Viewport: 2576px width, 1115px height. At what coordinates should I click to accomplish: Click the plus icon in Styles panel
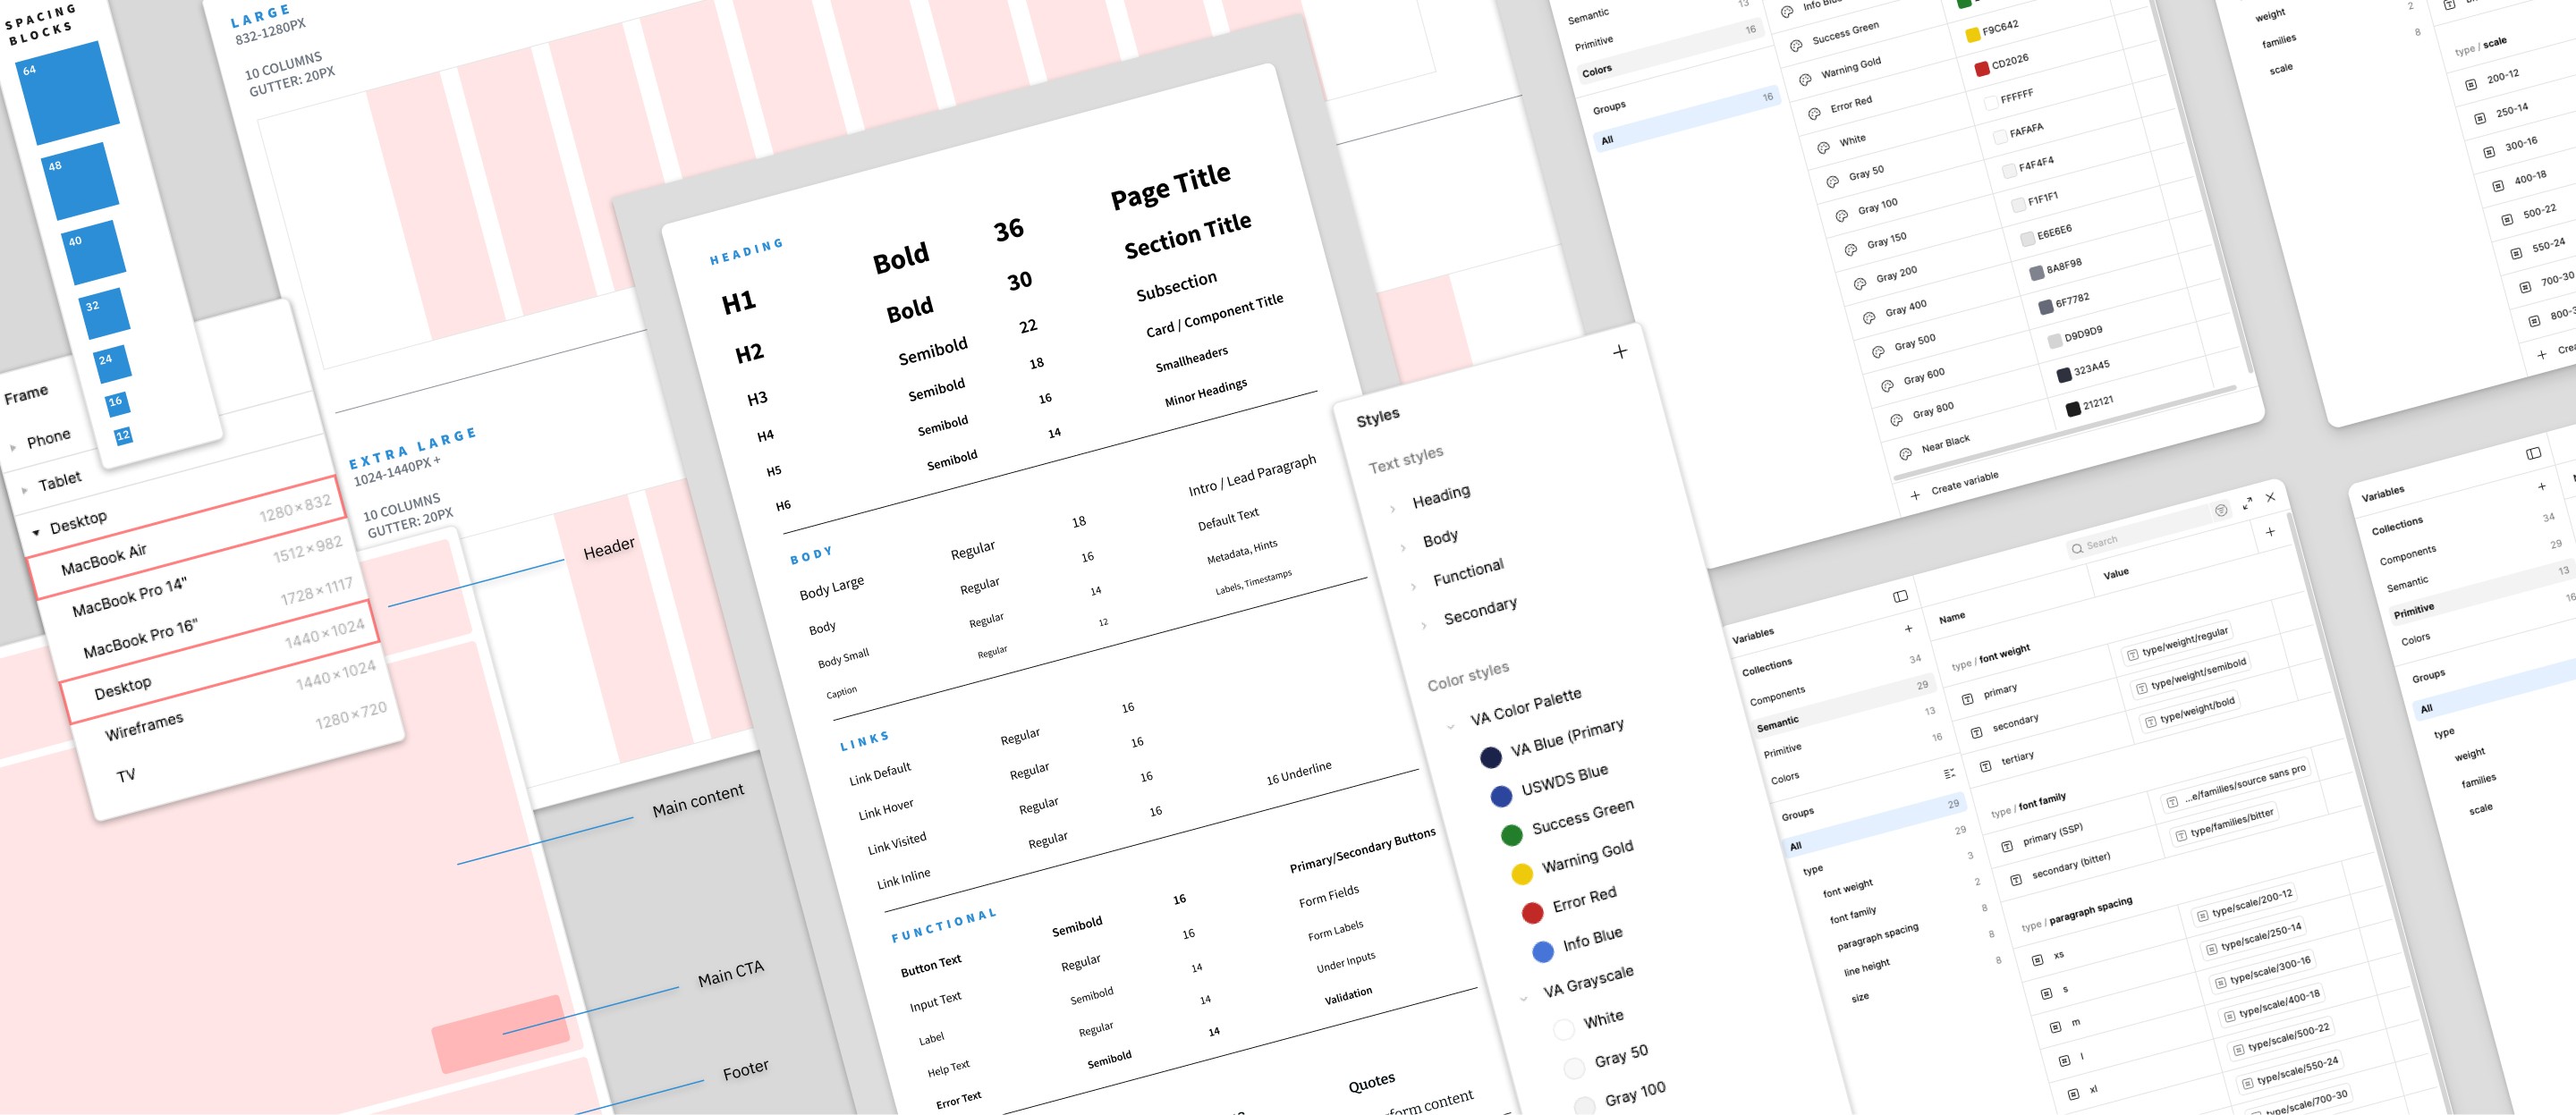(x=1619, y=352)
